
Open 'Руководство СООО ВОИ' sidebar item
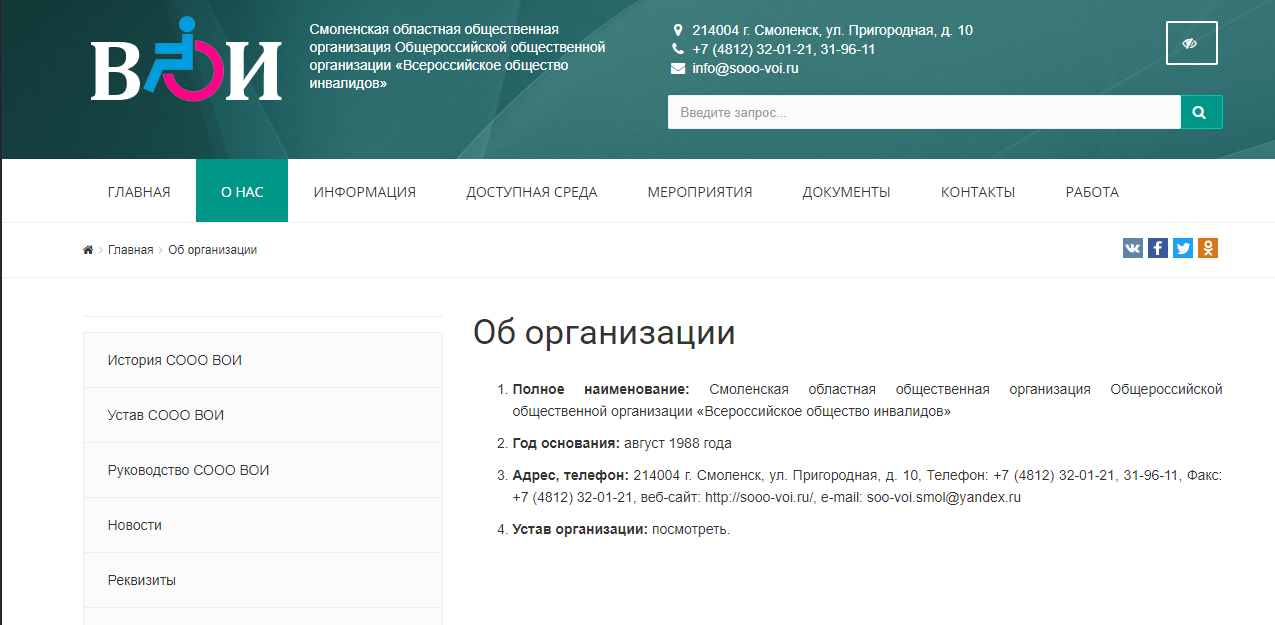263,470
